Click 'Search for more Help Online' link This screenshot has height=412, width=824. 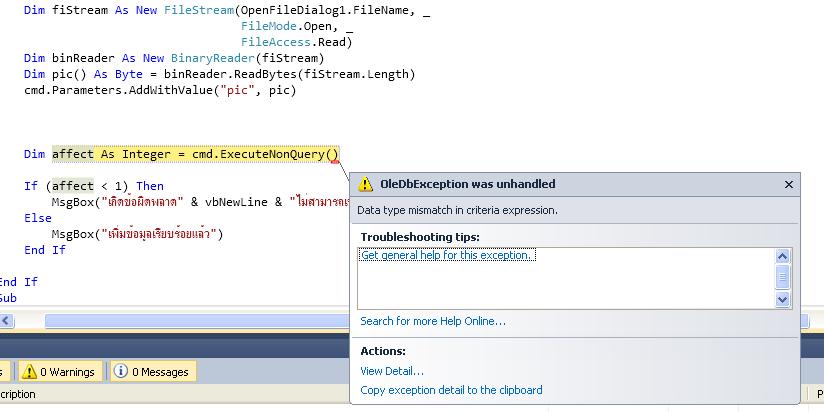[x=432, y=321]
